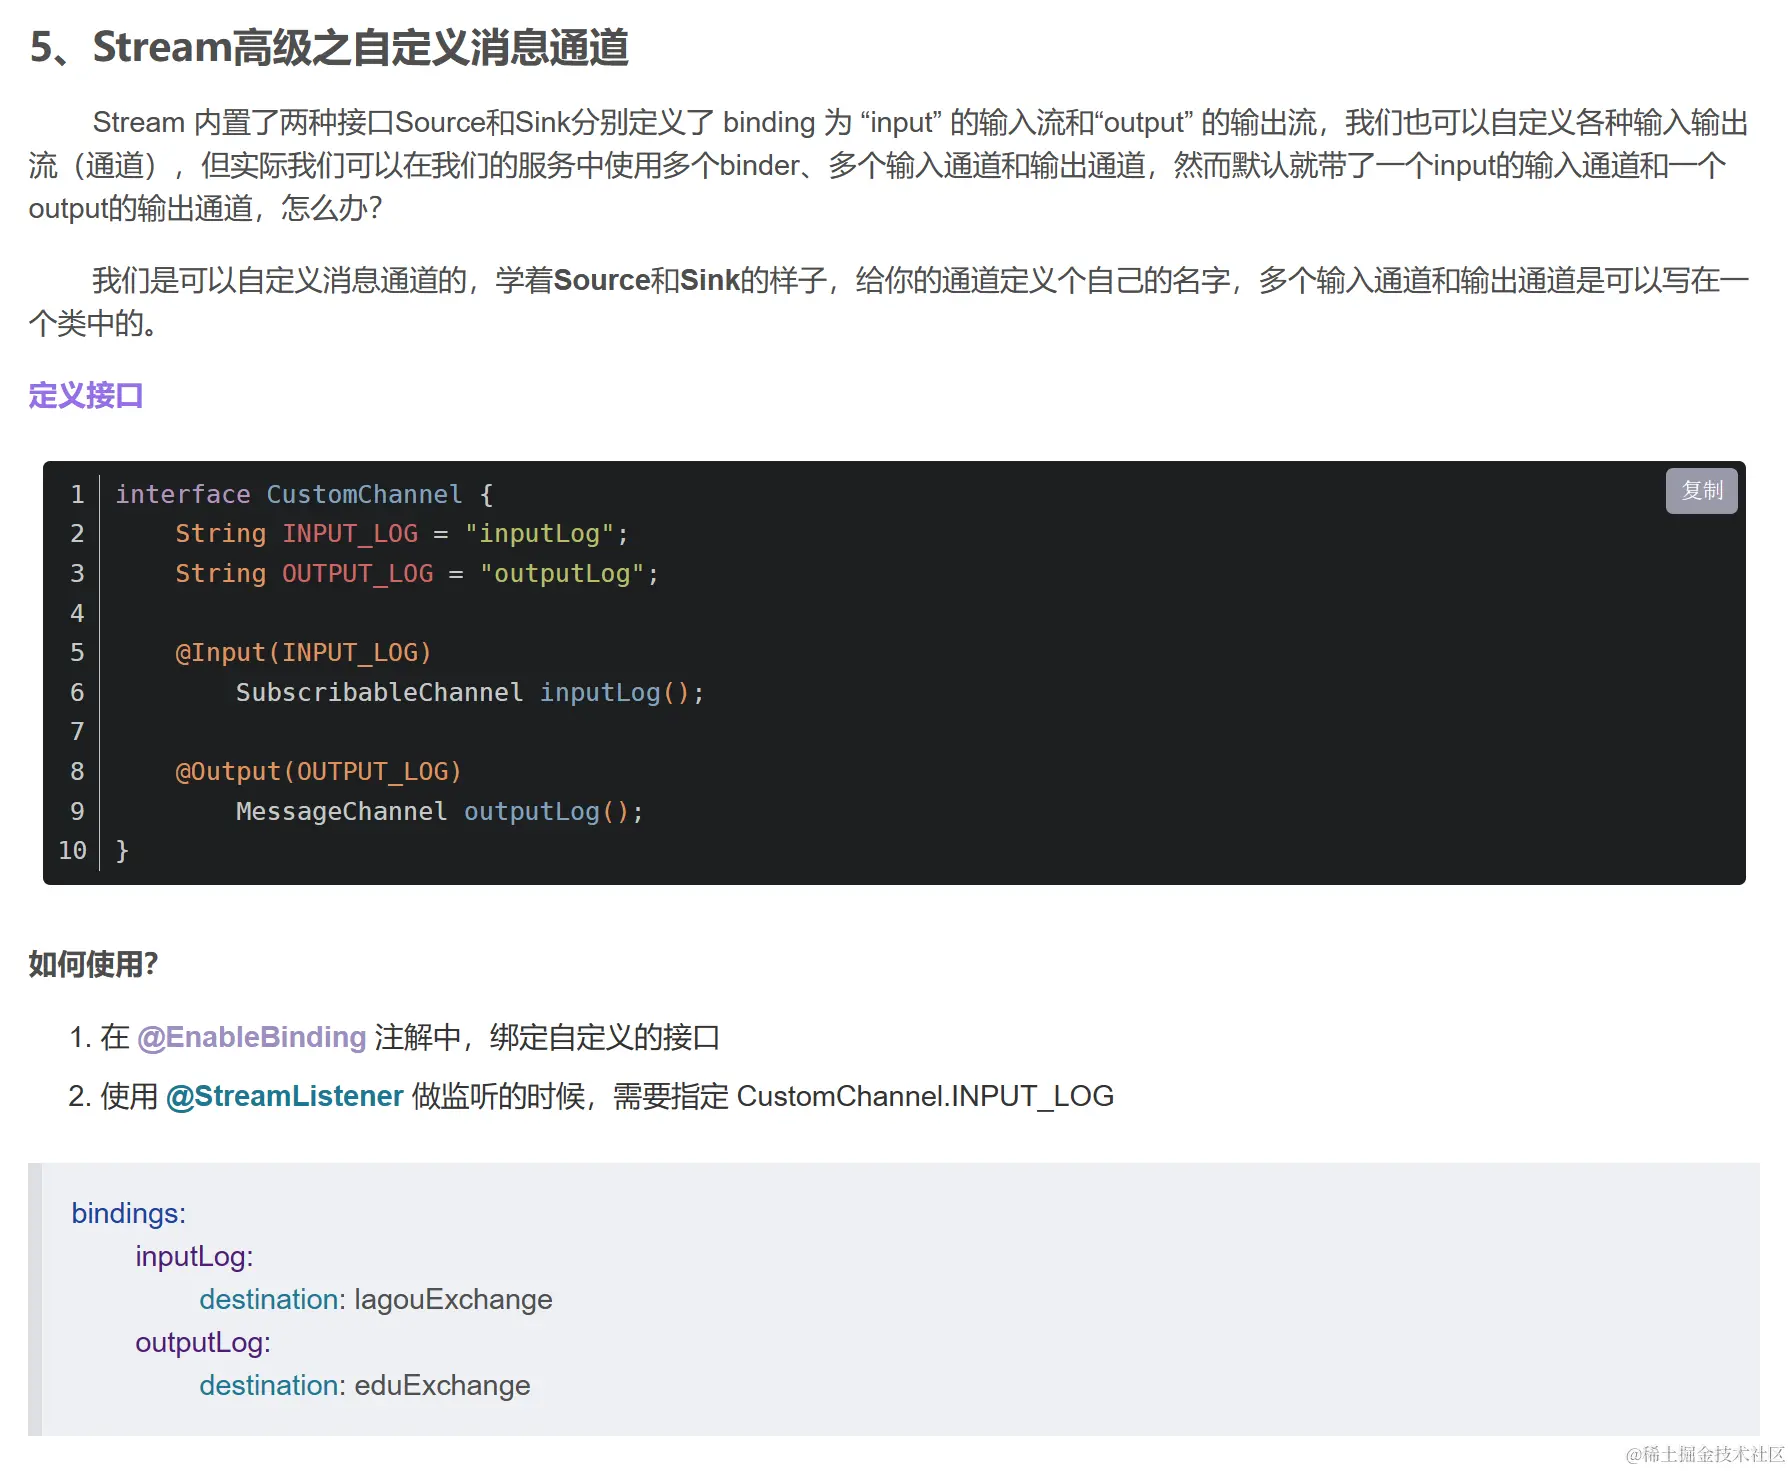Click list item 1 about 绑定自定义的接口
The height and width of the screenshot is (1471, 1792).
395,1037
